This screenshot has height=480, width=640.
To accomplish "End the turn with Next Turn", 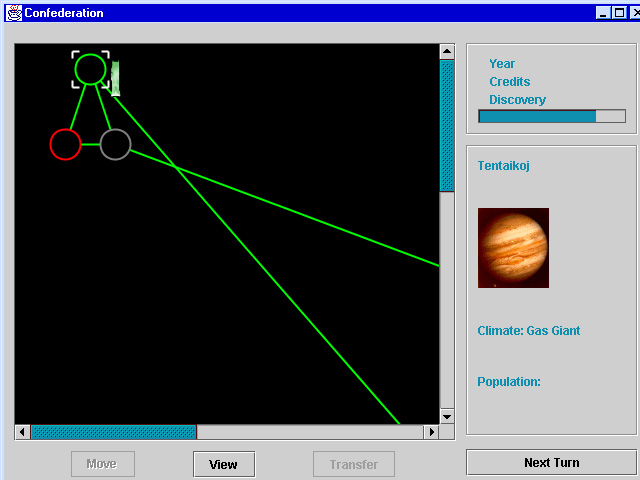I will [x=551, y=462].
